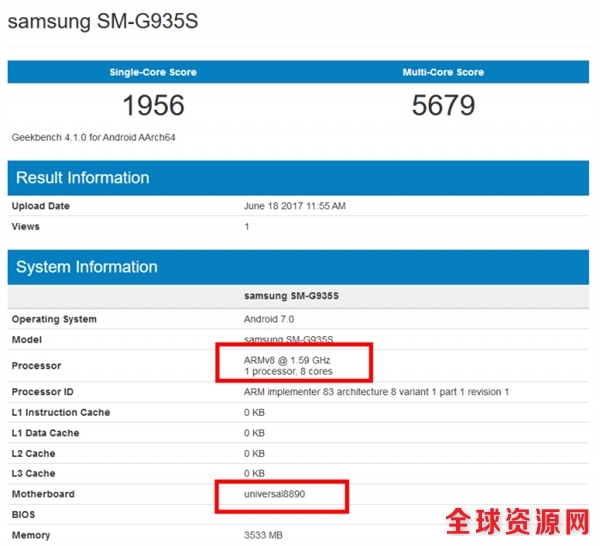600x546 pixels.
Task: Select the Multi-Core Score header
Action: pyautogui.click(x=442, y=73)
